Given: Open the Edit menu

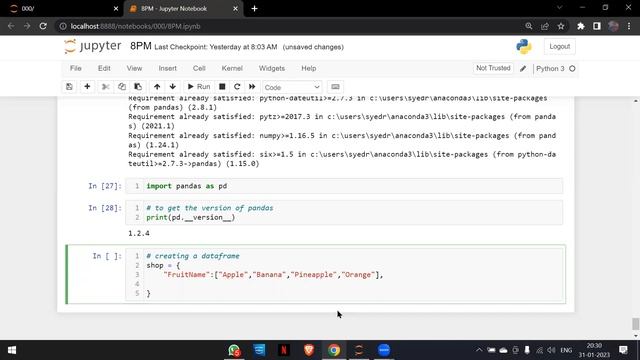Looking at the screenshot, I should click(x=104, y=68).
